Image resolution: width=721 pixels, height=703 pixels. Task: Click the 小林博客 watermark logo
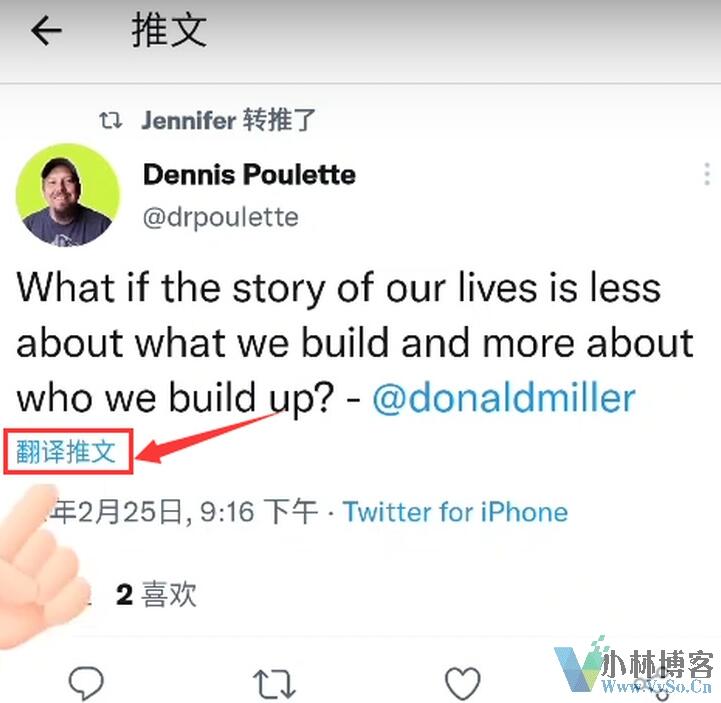point(634,668)
